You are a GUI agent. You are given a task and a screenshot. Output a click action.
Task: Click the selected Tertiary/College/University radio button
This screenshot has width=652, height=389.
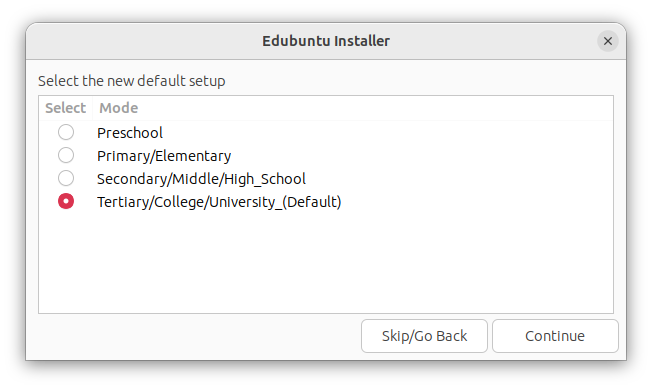point(66,201)
